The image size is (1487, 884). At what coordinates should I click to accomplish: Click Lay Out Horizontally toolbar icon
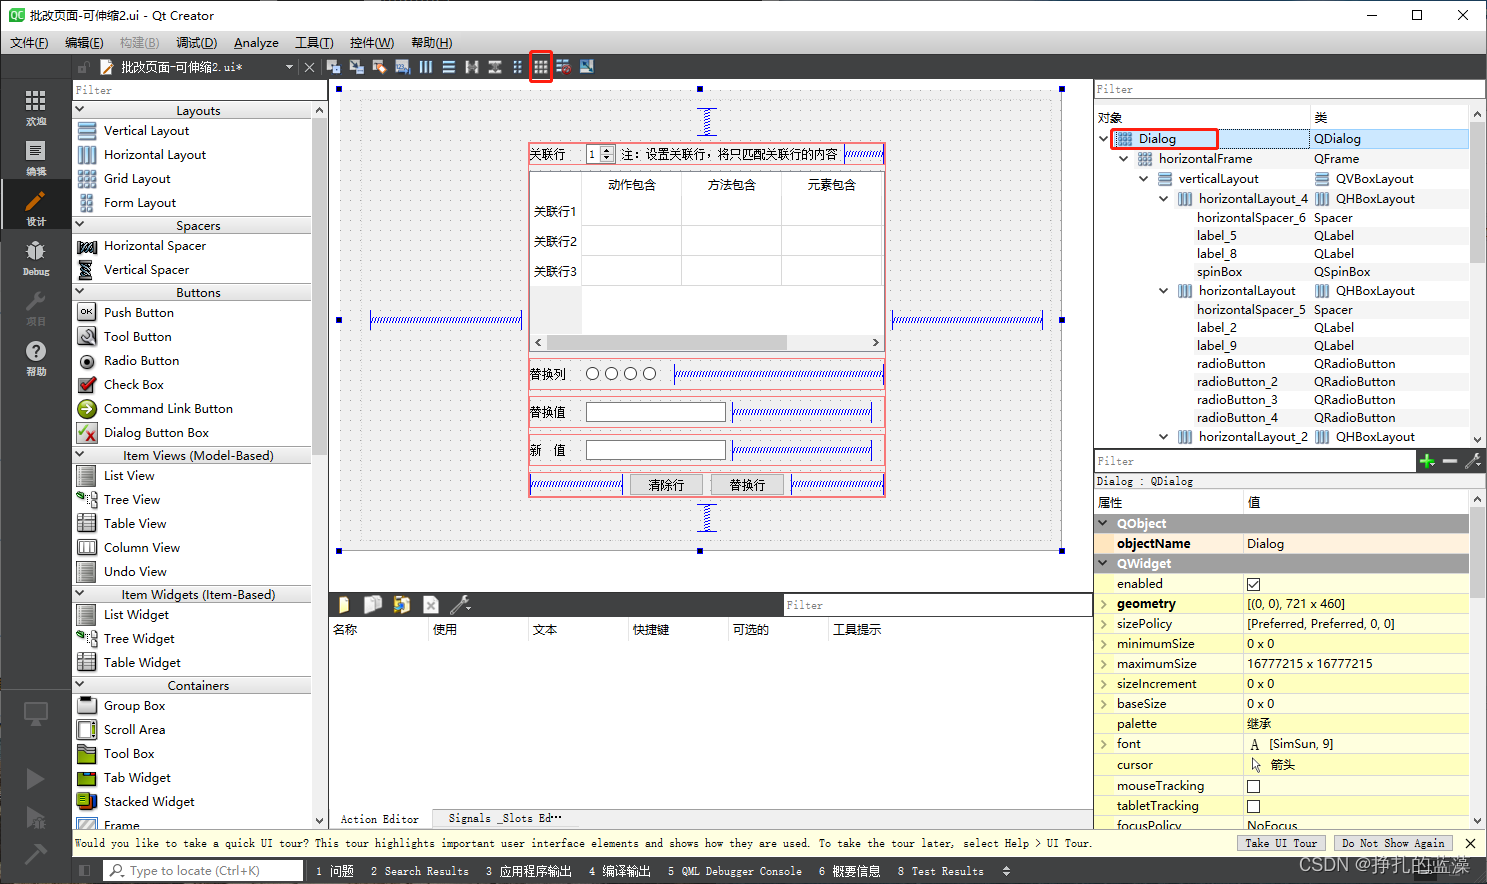[x=426, y=67]
